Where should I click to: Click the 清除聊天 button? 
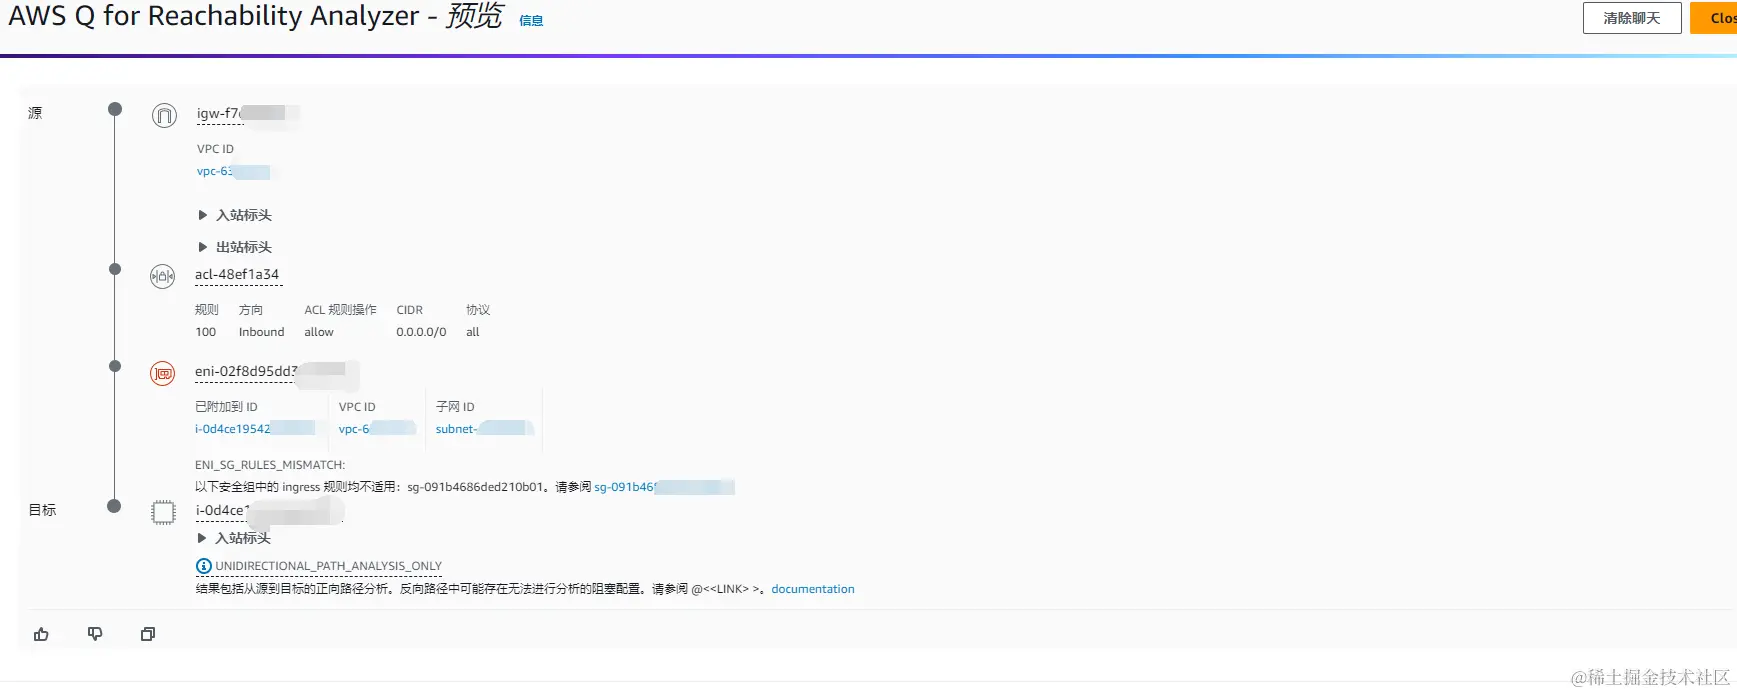coord(1632,18)
